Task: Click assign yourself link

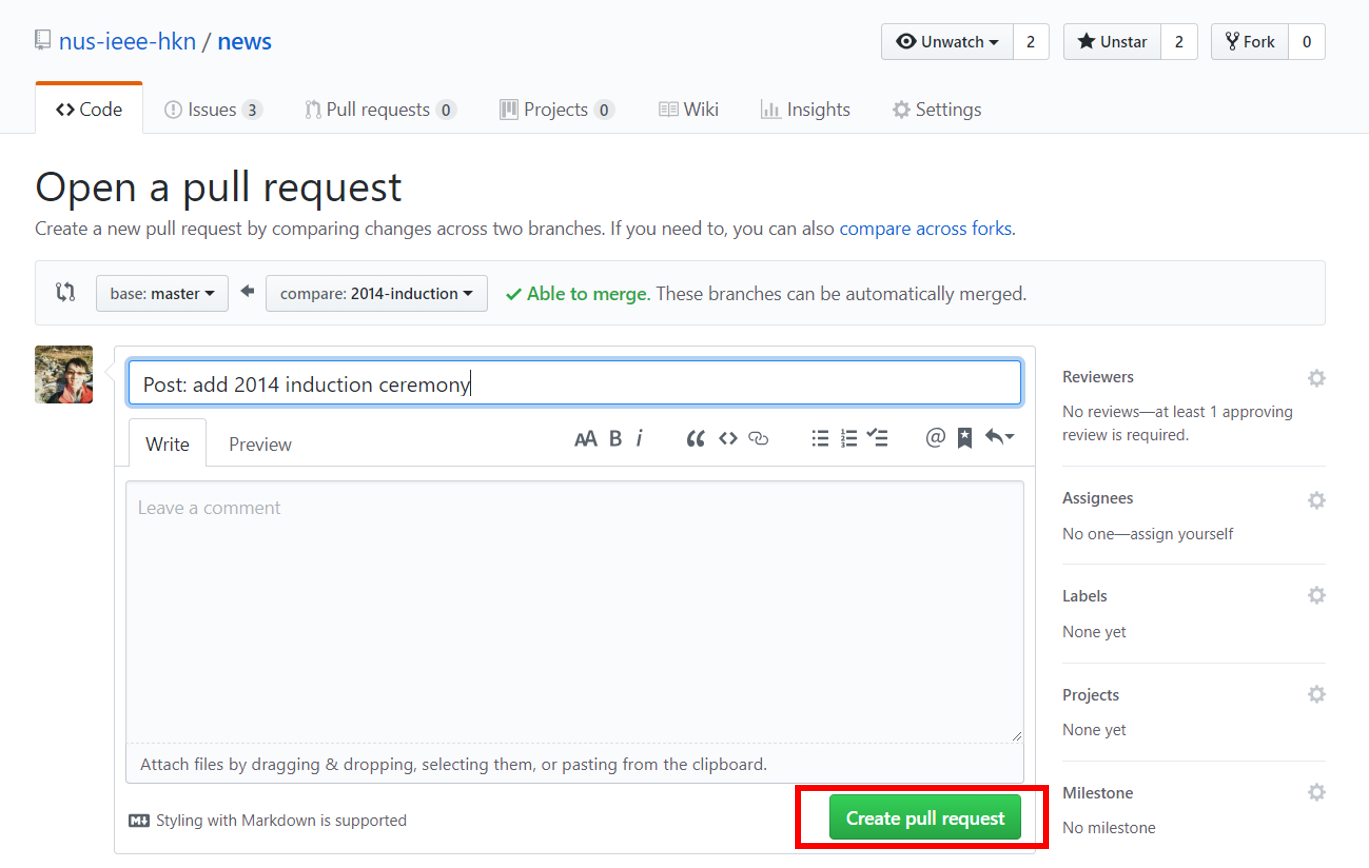Action: tap(1184, 534)
